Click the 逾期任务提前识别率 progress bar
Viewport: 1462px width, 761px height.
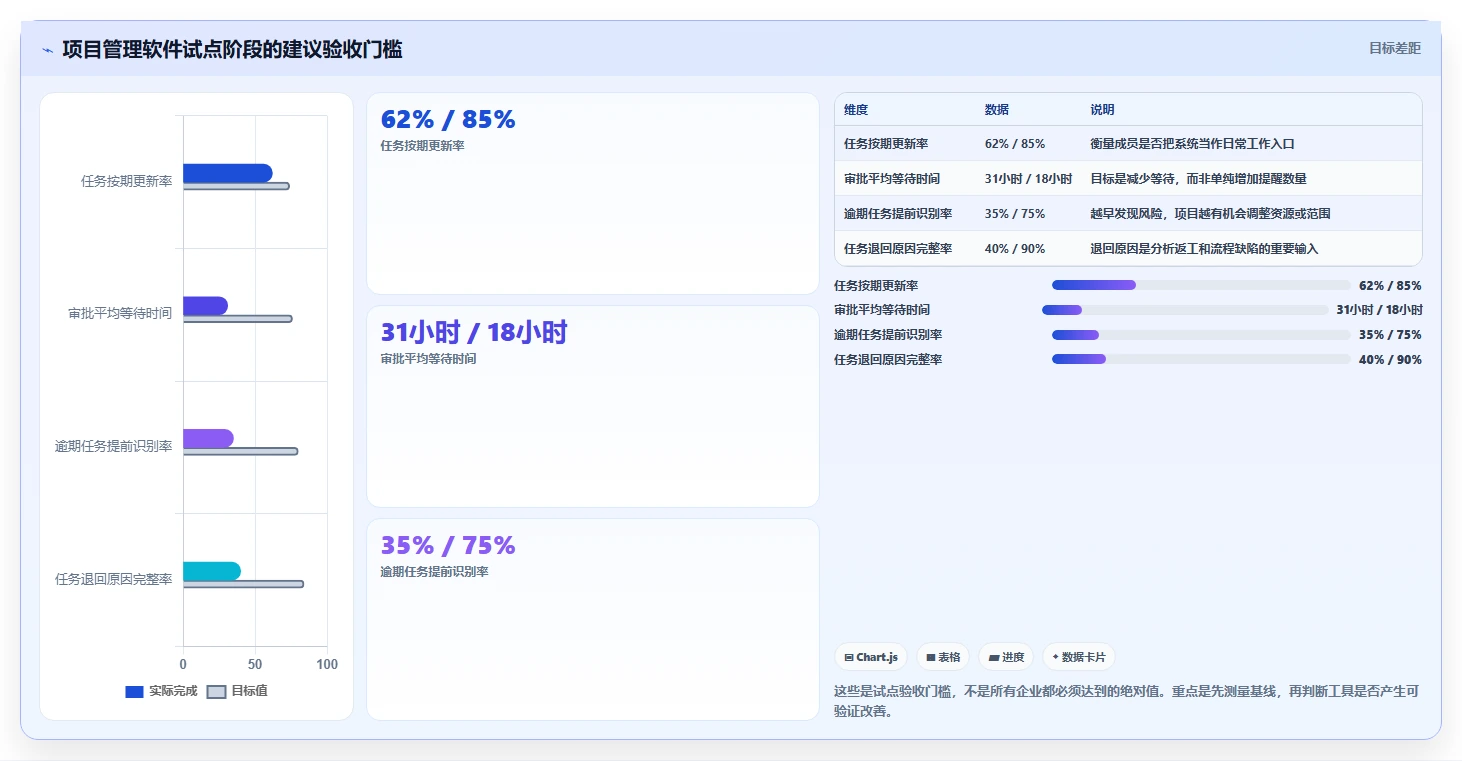click(1201, 335)
